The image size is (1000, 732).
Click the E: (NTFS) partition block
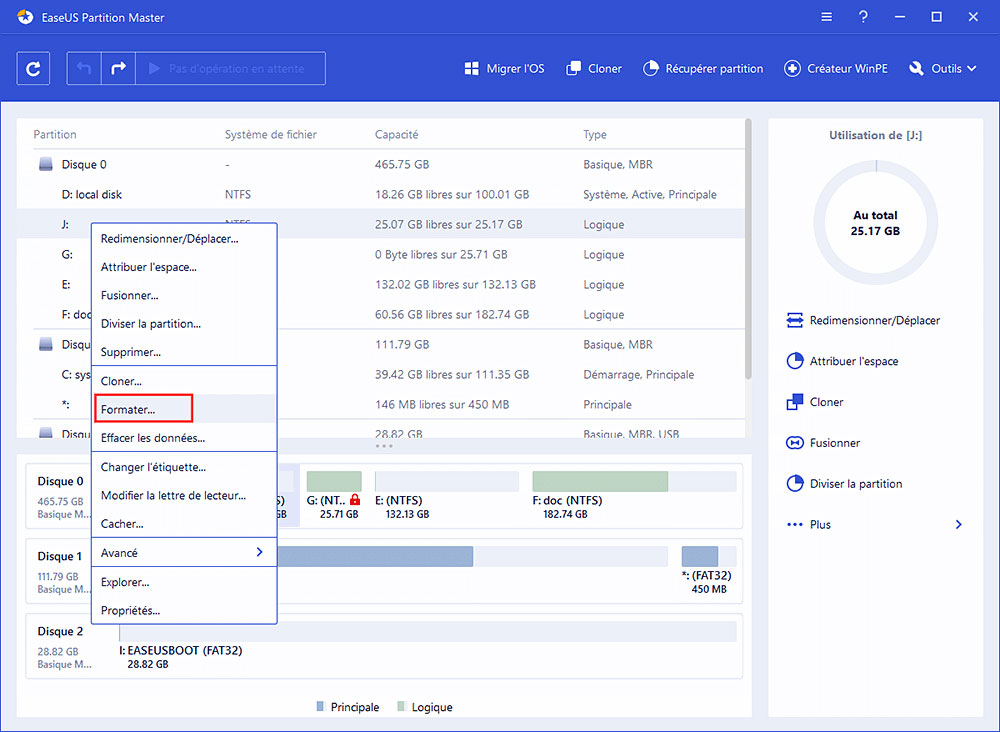tap(446, 495)
